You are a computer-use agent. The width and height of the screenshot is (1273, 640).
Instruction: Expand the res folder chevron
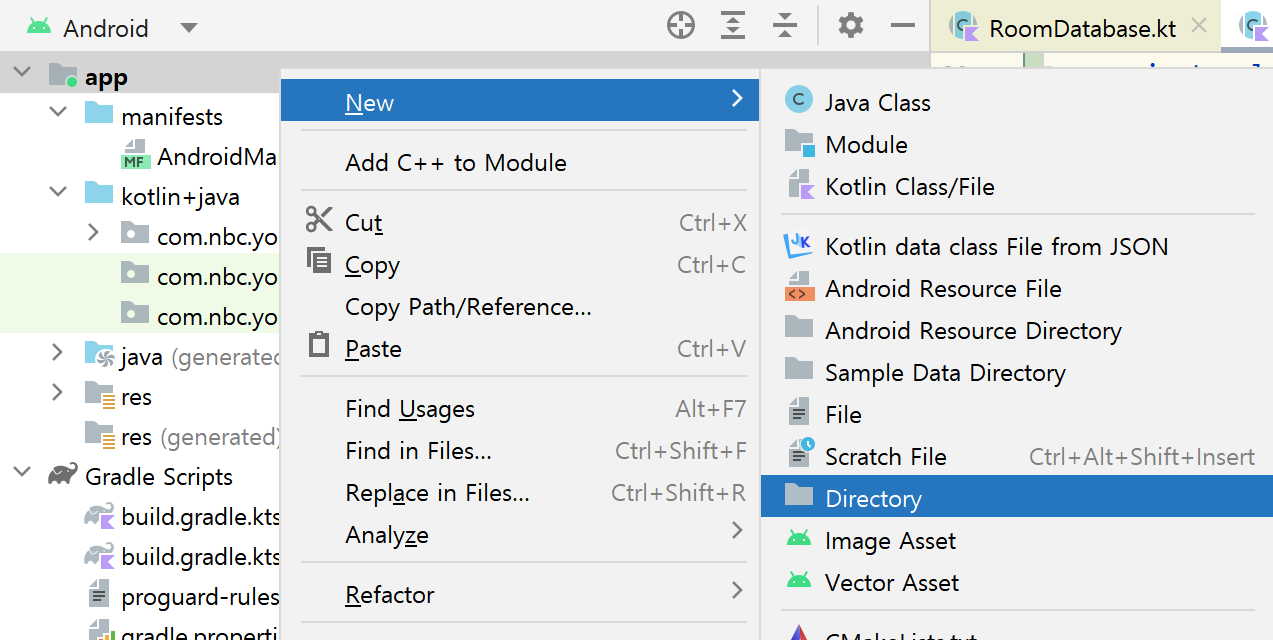point(58,393)
